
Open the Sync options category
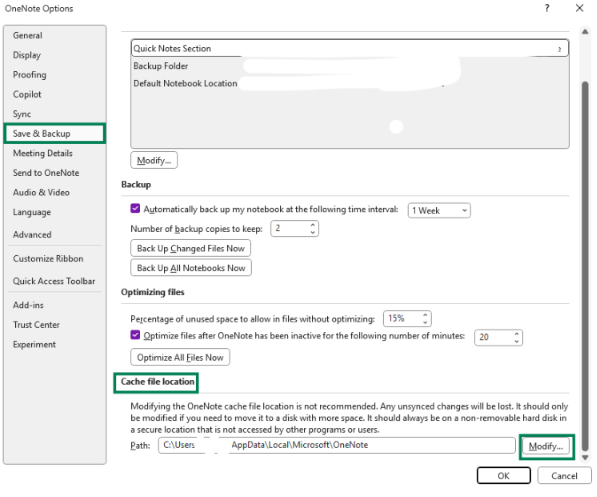(x=22, y=114)
